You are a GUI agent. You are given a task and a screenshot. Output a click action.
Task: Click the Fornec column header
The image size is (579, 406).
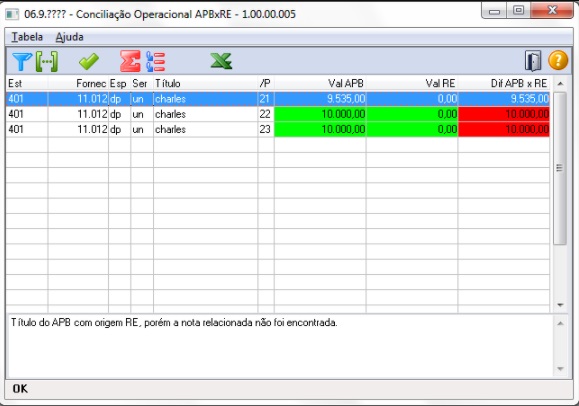coord(78,83)
